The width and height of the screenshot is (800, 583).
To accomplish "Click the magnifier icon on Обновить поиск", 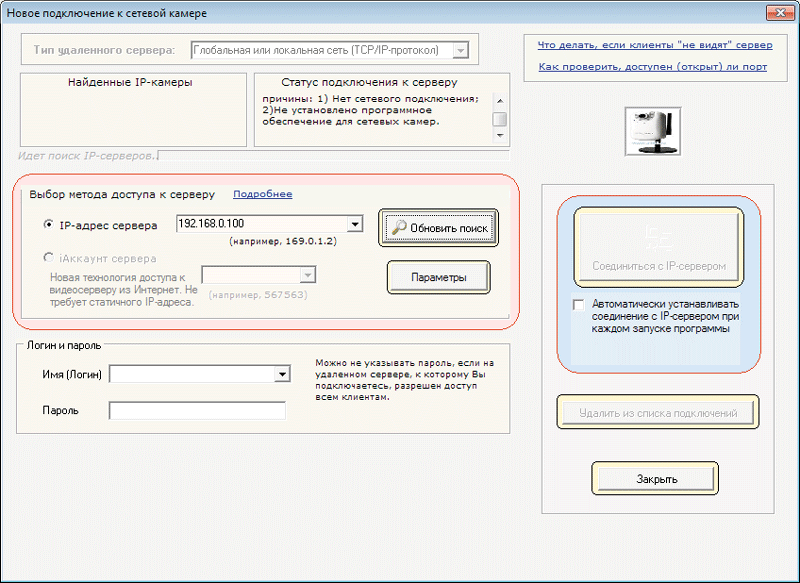I will (x=399, y=227).
